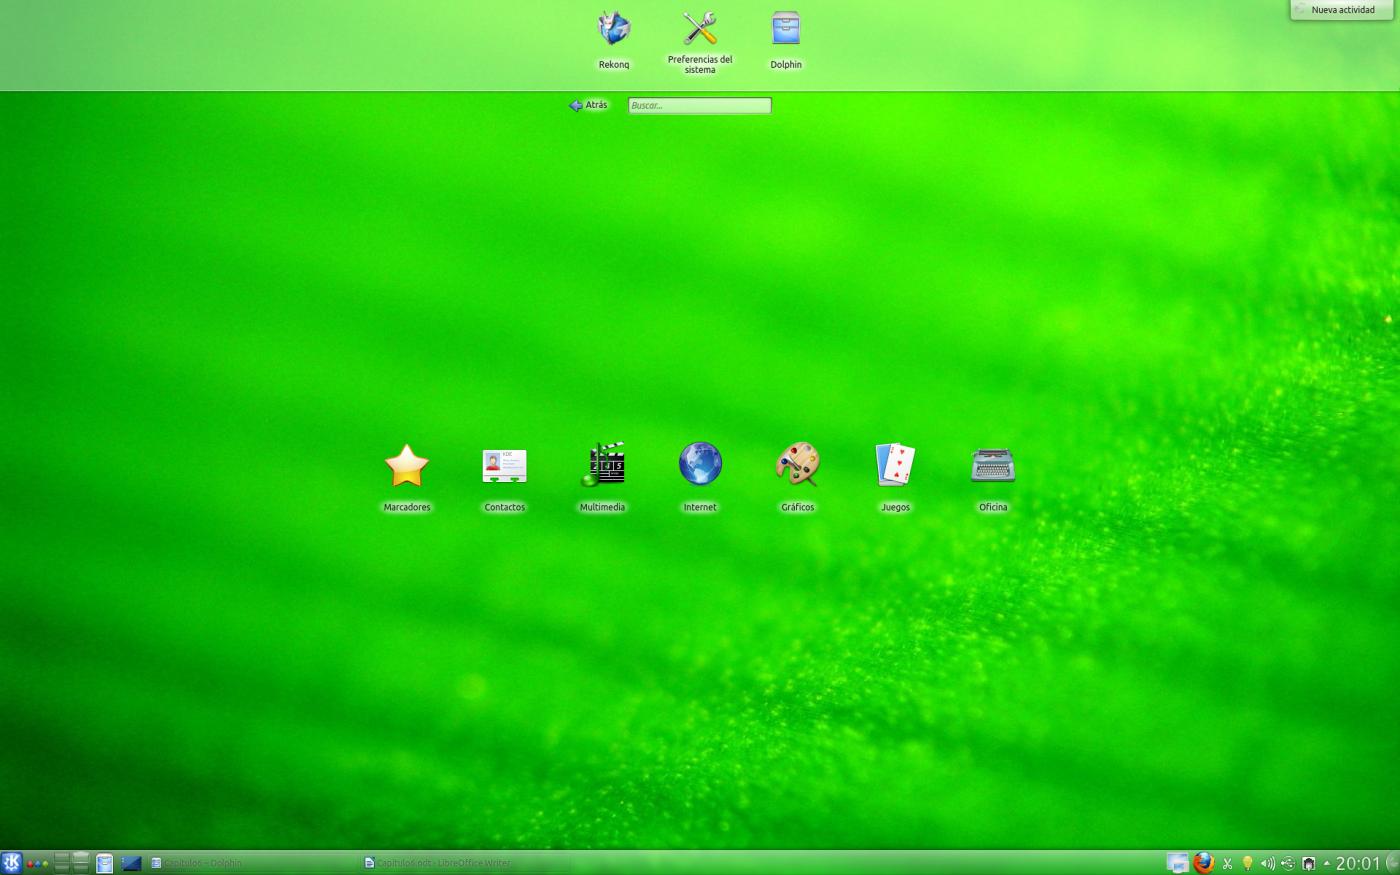
Task: Open the Gráficos category
Action: click(x=798, y=478)
